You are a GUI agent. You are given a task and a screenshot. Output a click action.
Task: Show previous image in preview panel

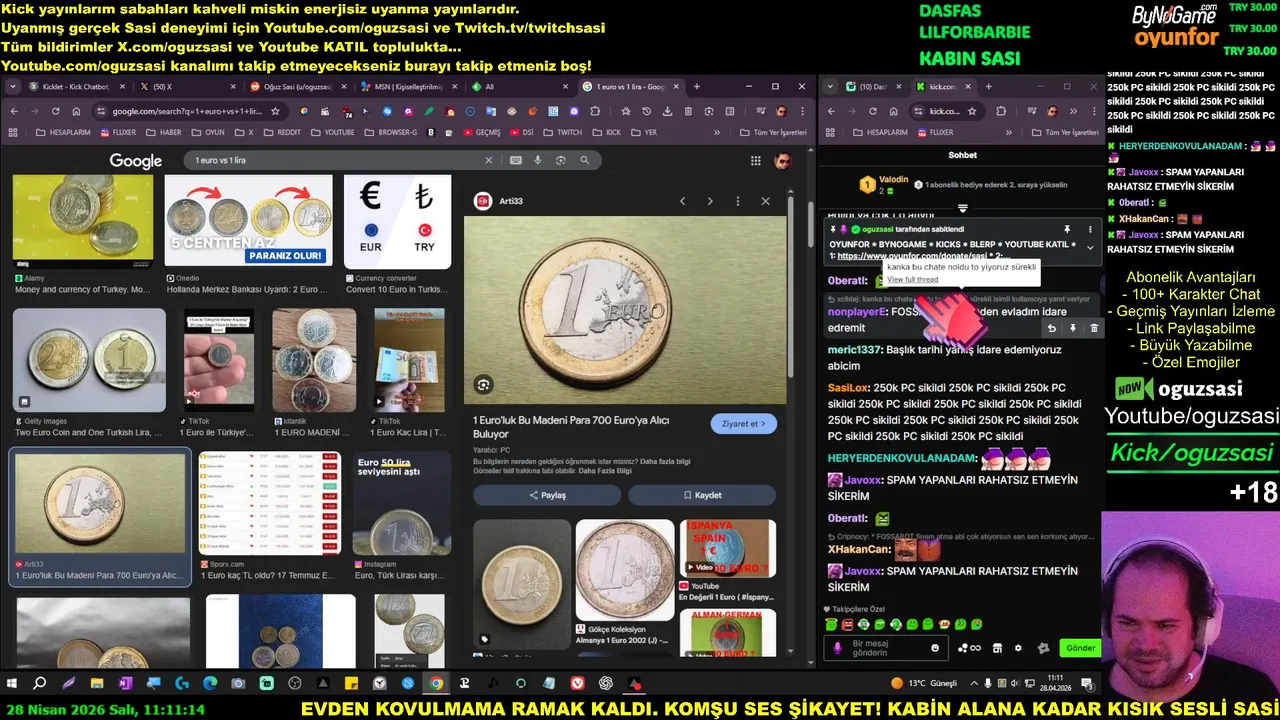coord(683,201)
